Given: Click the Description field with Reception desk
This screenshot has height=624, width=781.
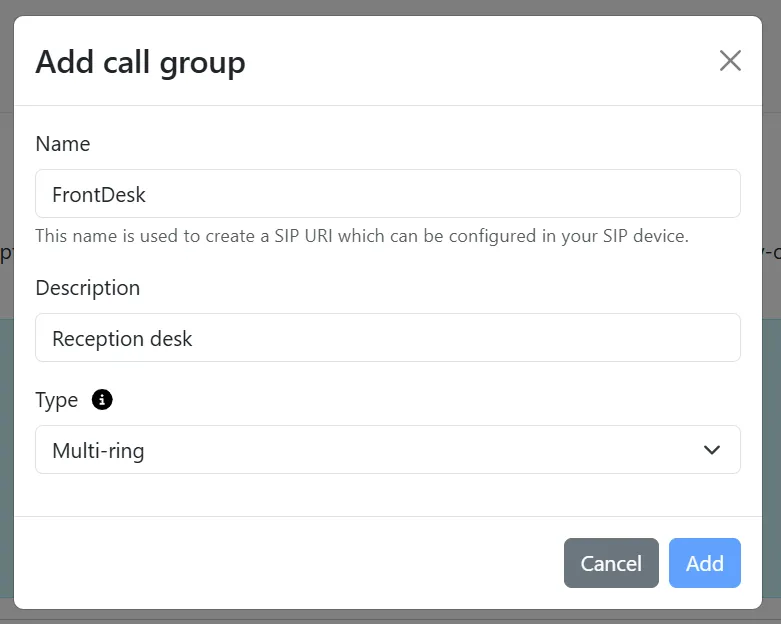Looking at the screenshot, I should coord(388,338).
